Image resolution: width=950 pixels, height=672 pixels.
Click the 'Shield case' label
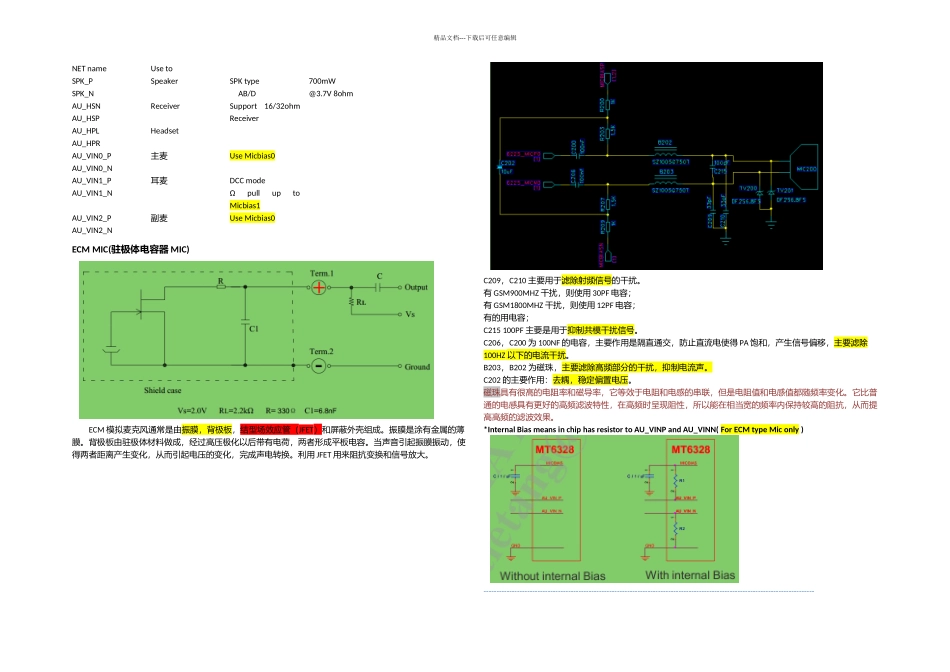[x=162, y=390]
